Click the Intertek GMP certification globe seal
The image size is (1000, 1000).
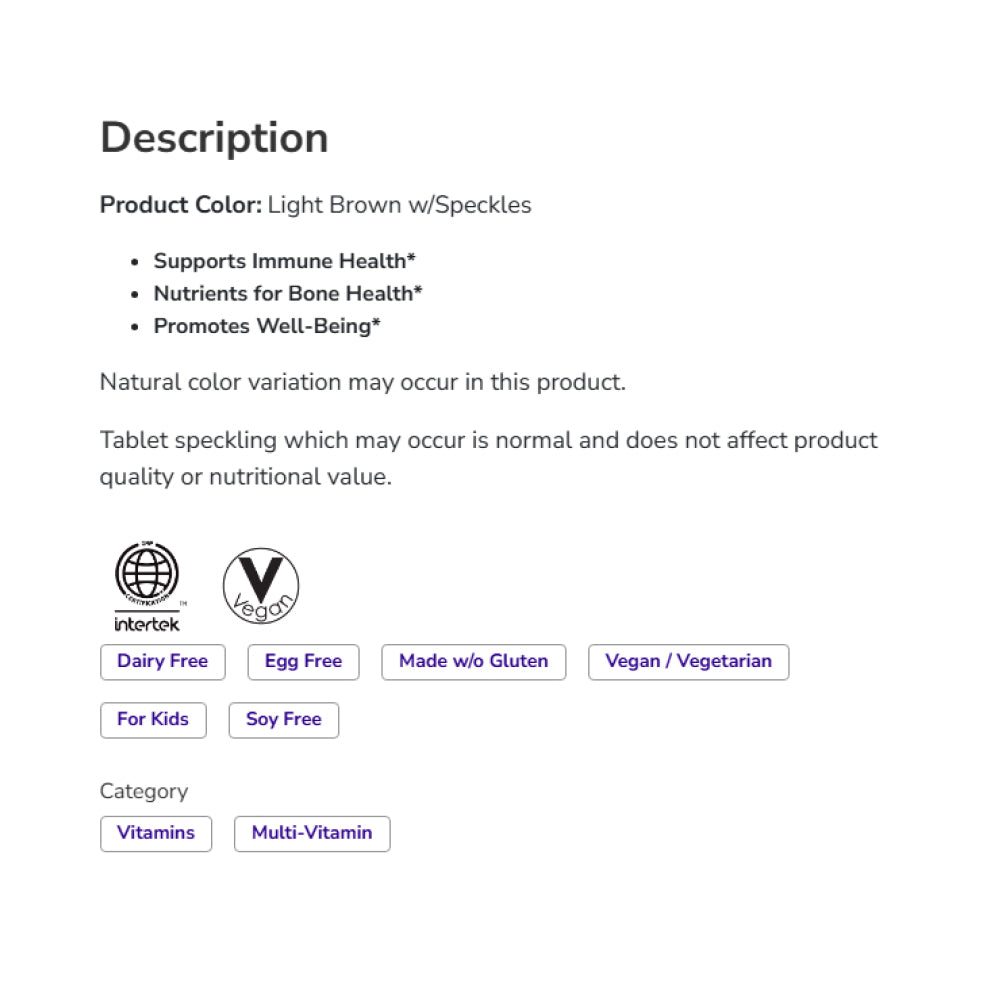(146, 575)
